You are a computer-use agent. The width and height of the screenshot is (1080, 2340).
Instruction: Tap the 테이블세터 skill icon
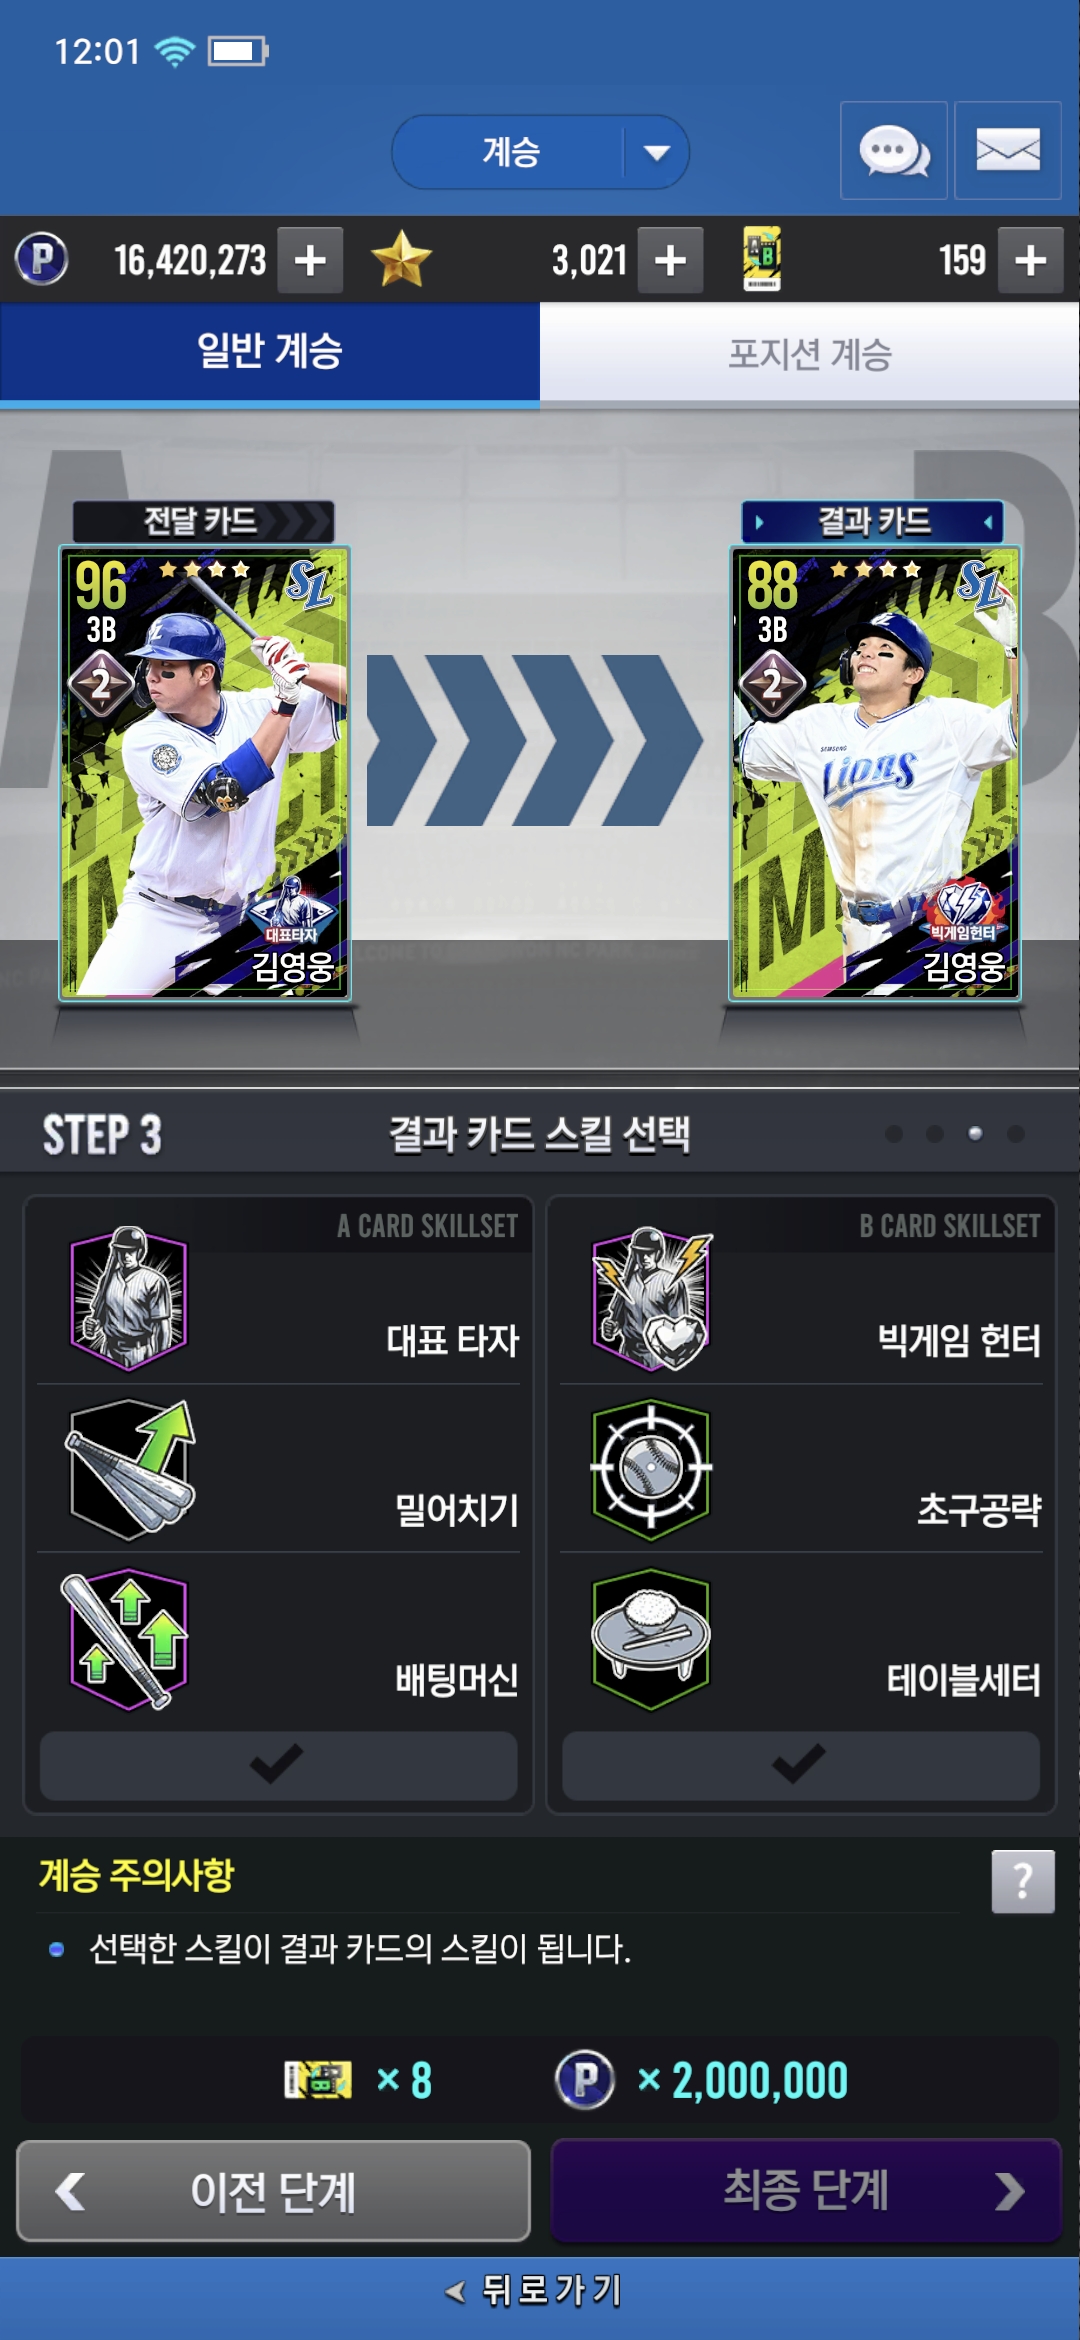coord(651,1639)
